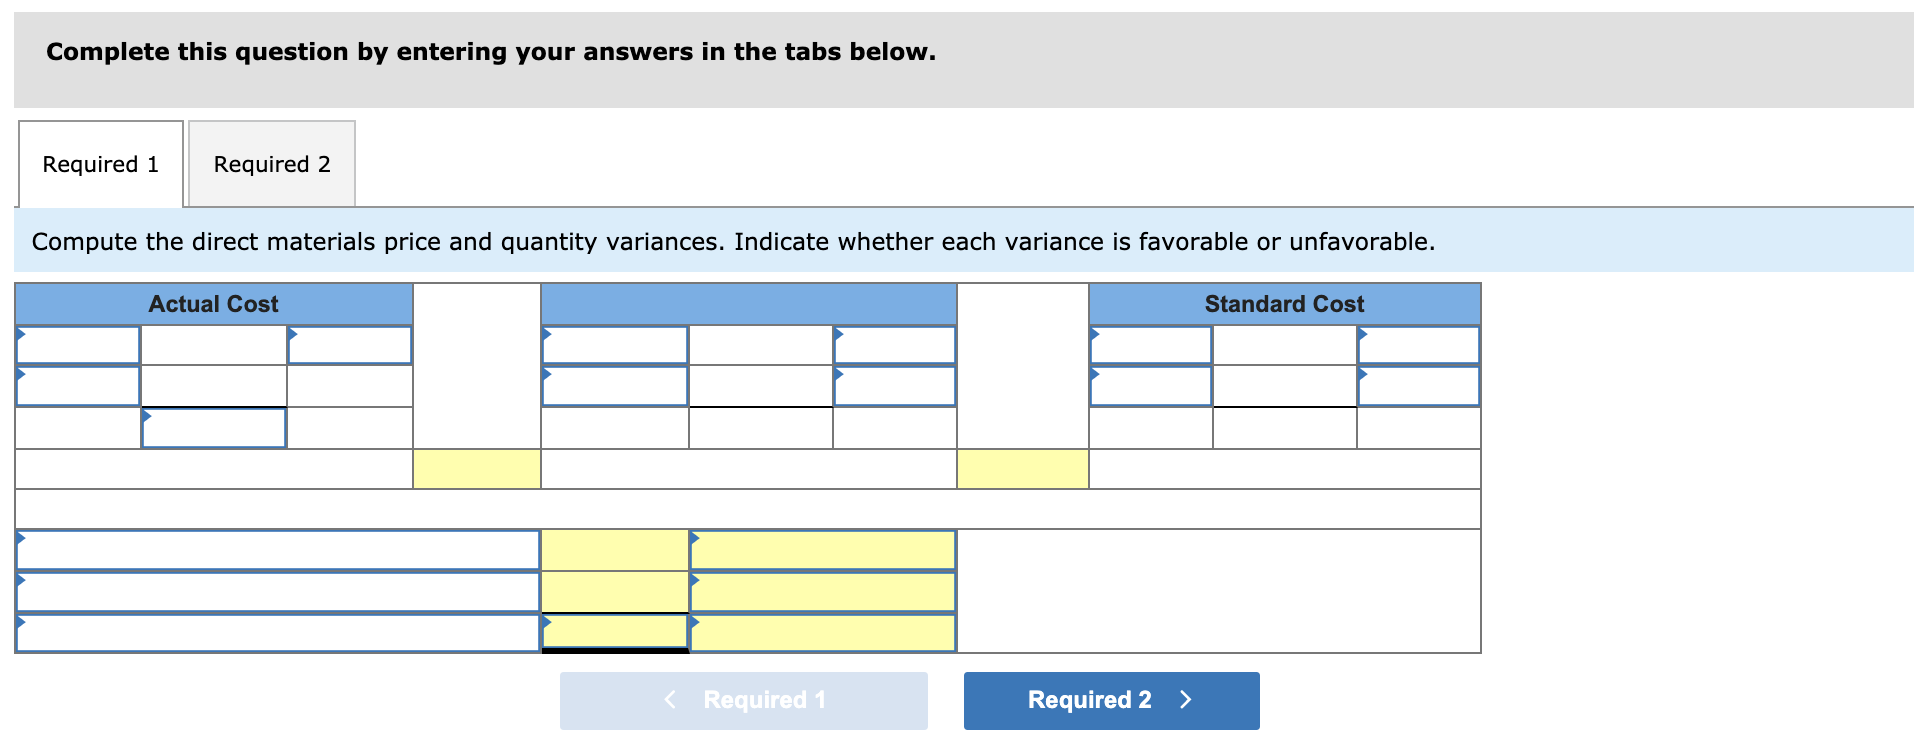Expand the first dropdown under Standard Cost header
The width and height of the screenshot is (1926, 754).
[1150, 345]
